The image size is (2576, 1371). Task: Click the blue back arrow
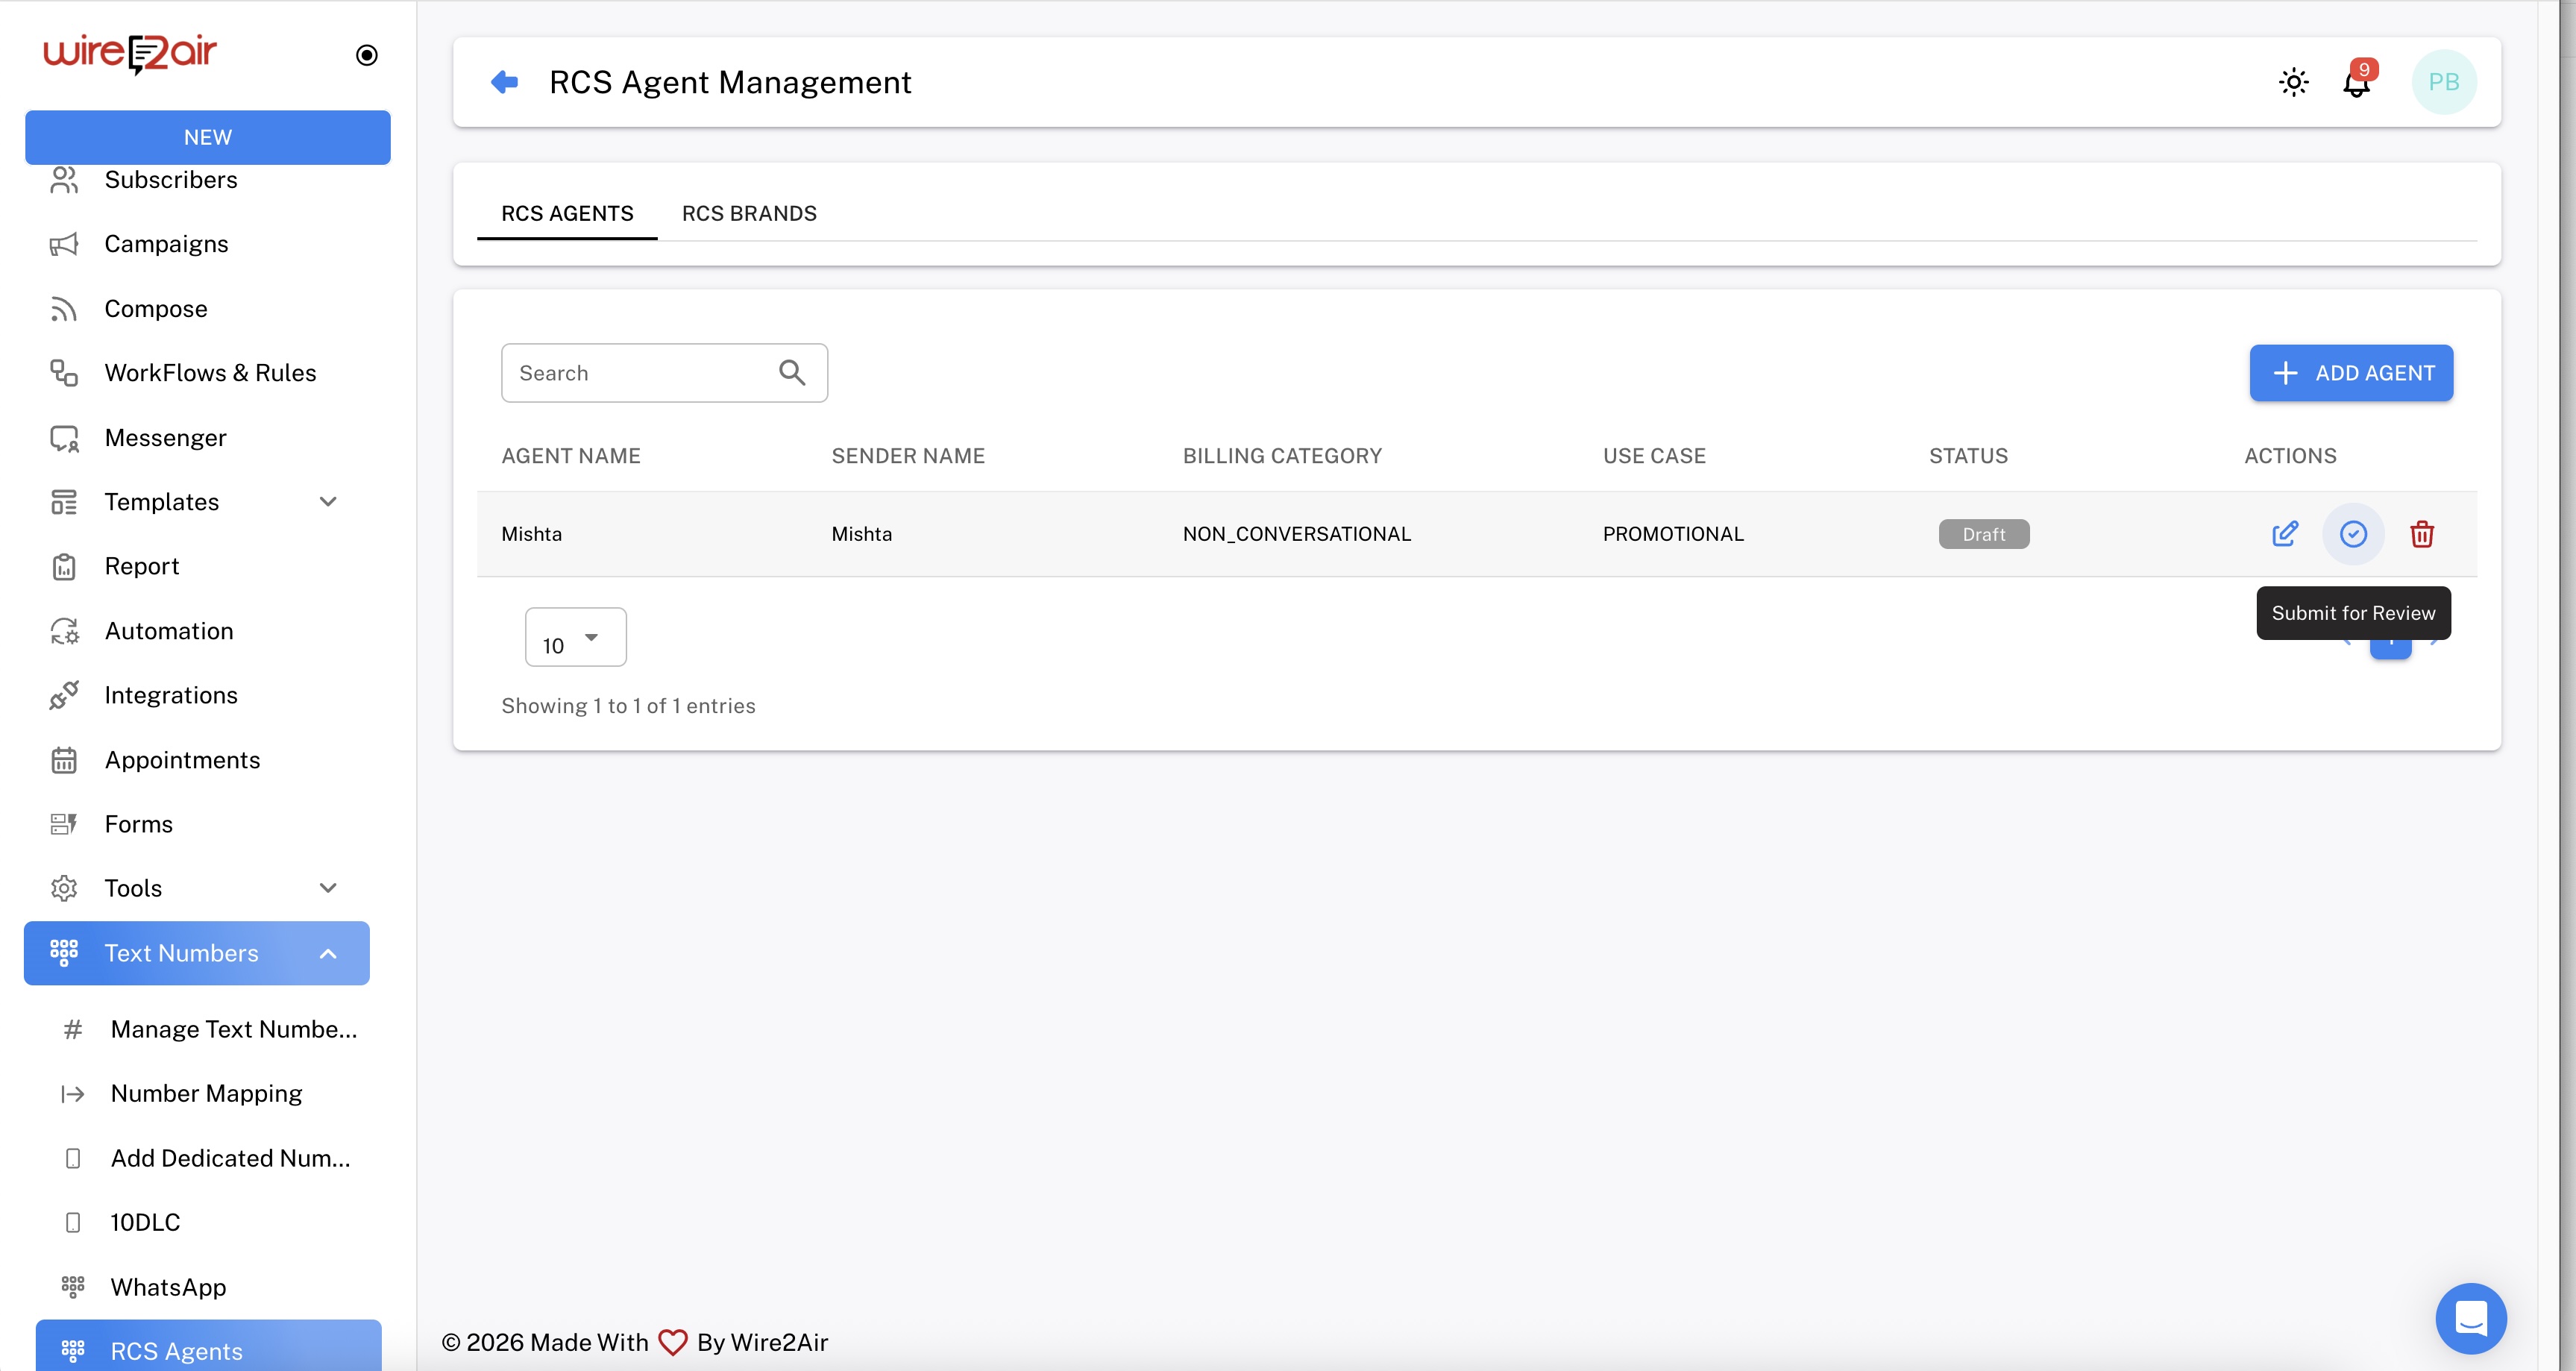505,82
